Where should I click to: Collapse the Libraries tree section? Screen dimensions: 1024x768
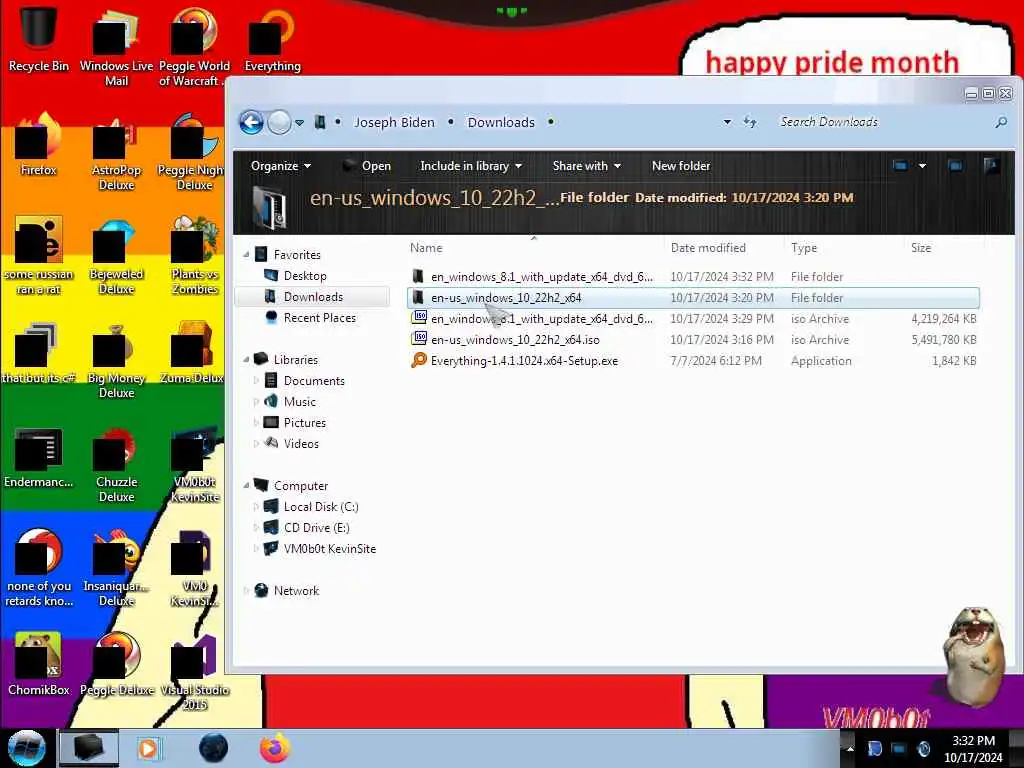(247, 359)
